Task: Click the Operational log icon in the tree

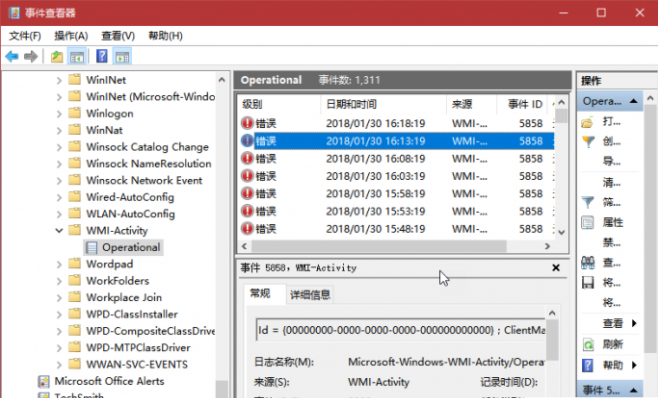Action: 91,248
